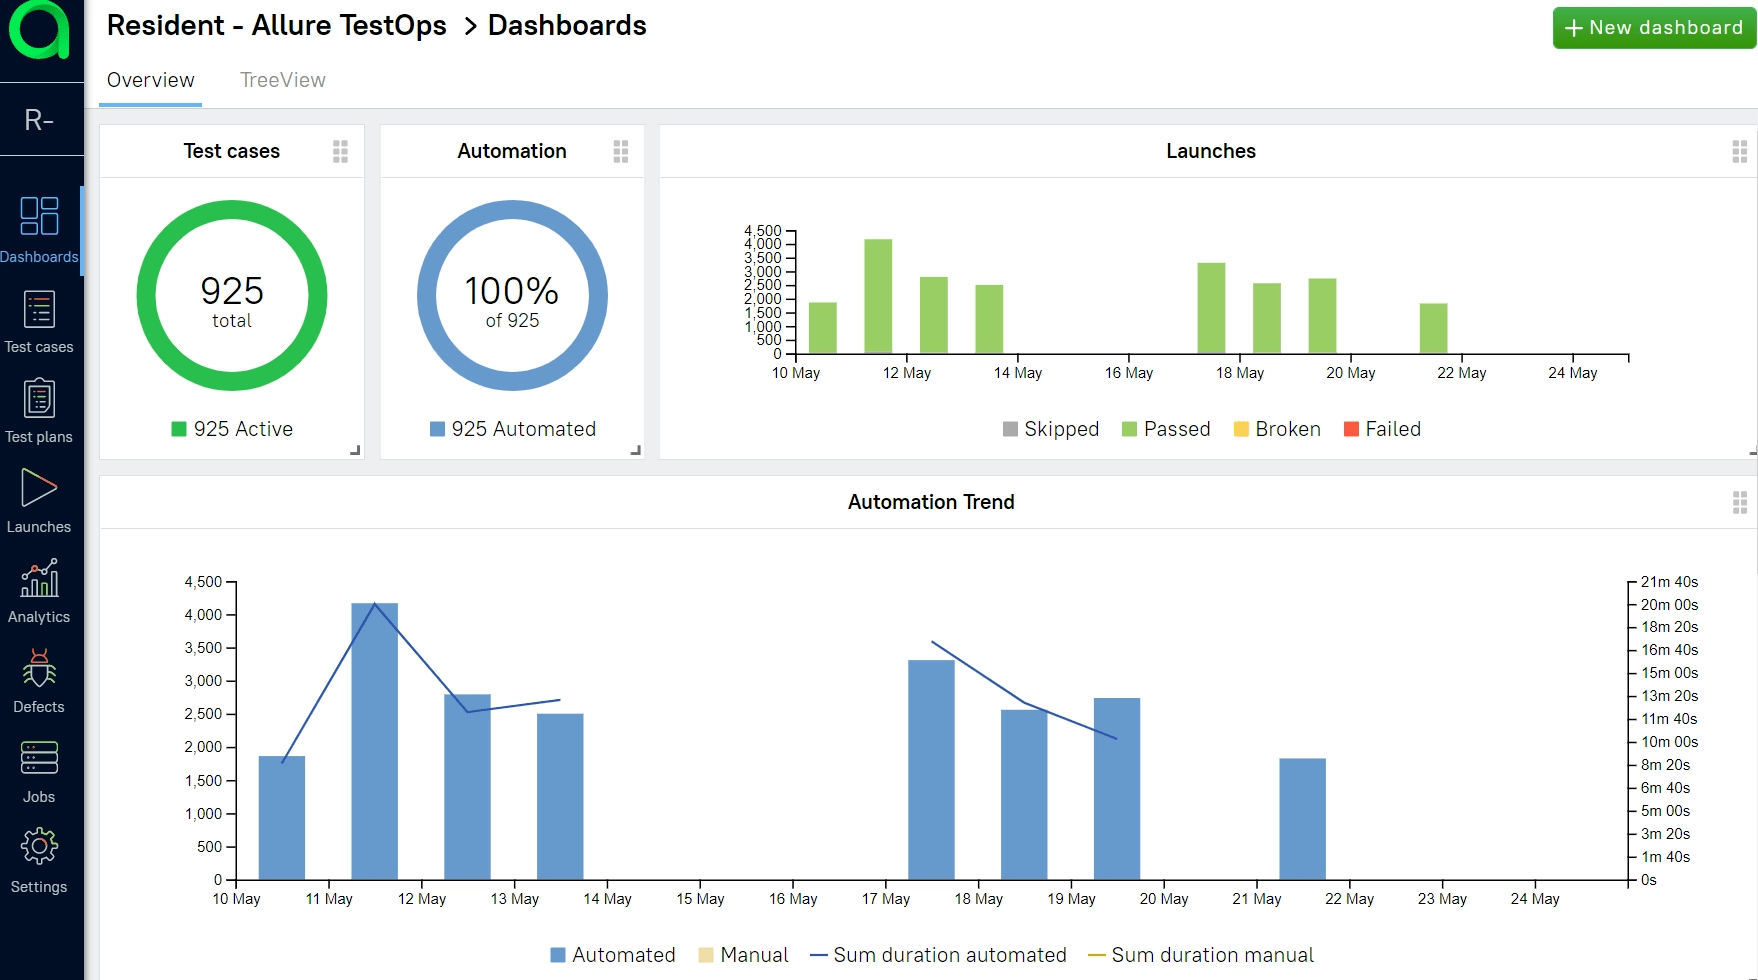Click the green 925 Active color swatch
Screen dimensions: 1758x980
(x=179, y=429)
